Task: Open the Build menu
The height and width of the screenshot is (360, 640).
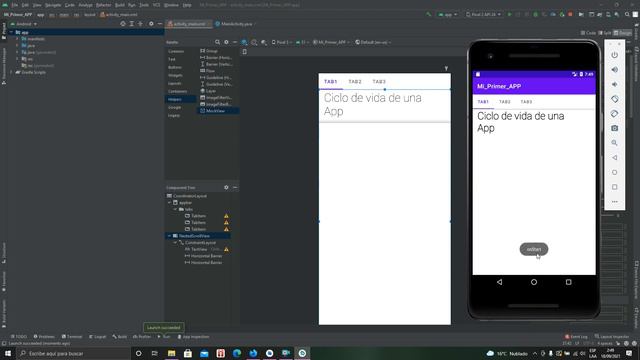Action: 120,5
